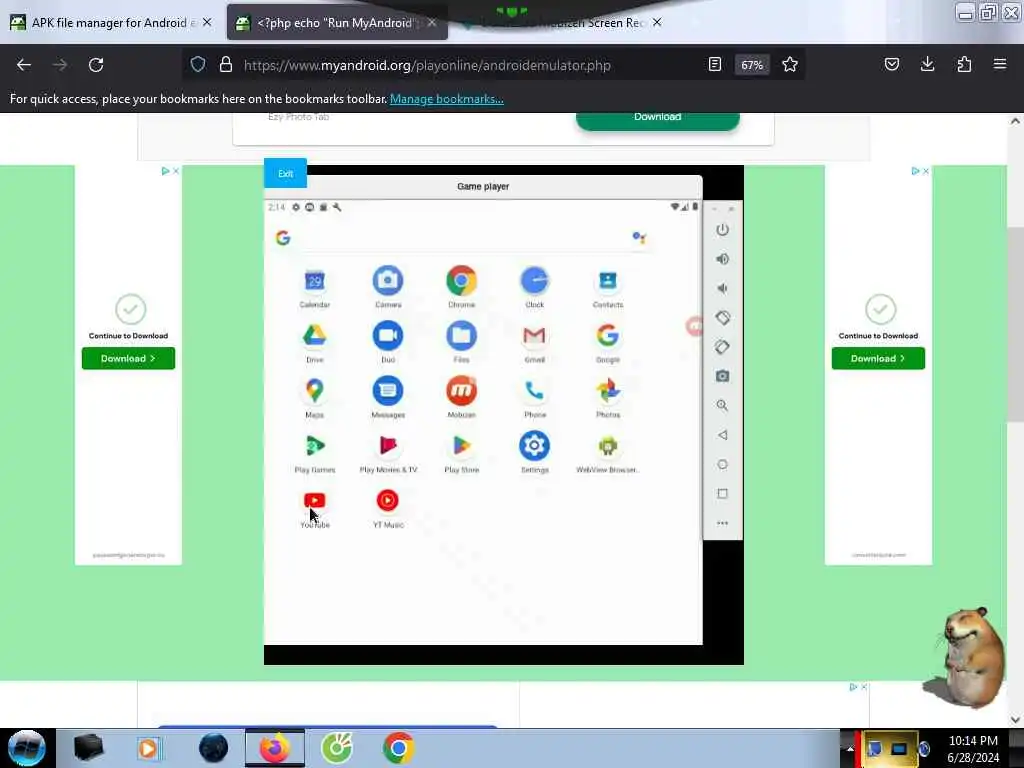1024x768 pixels.
Task: Open the Firefox downloads panel
Action: pos(927,65)
